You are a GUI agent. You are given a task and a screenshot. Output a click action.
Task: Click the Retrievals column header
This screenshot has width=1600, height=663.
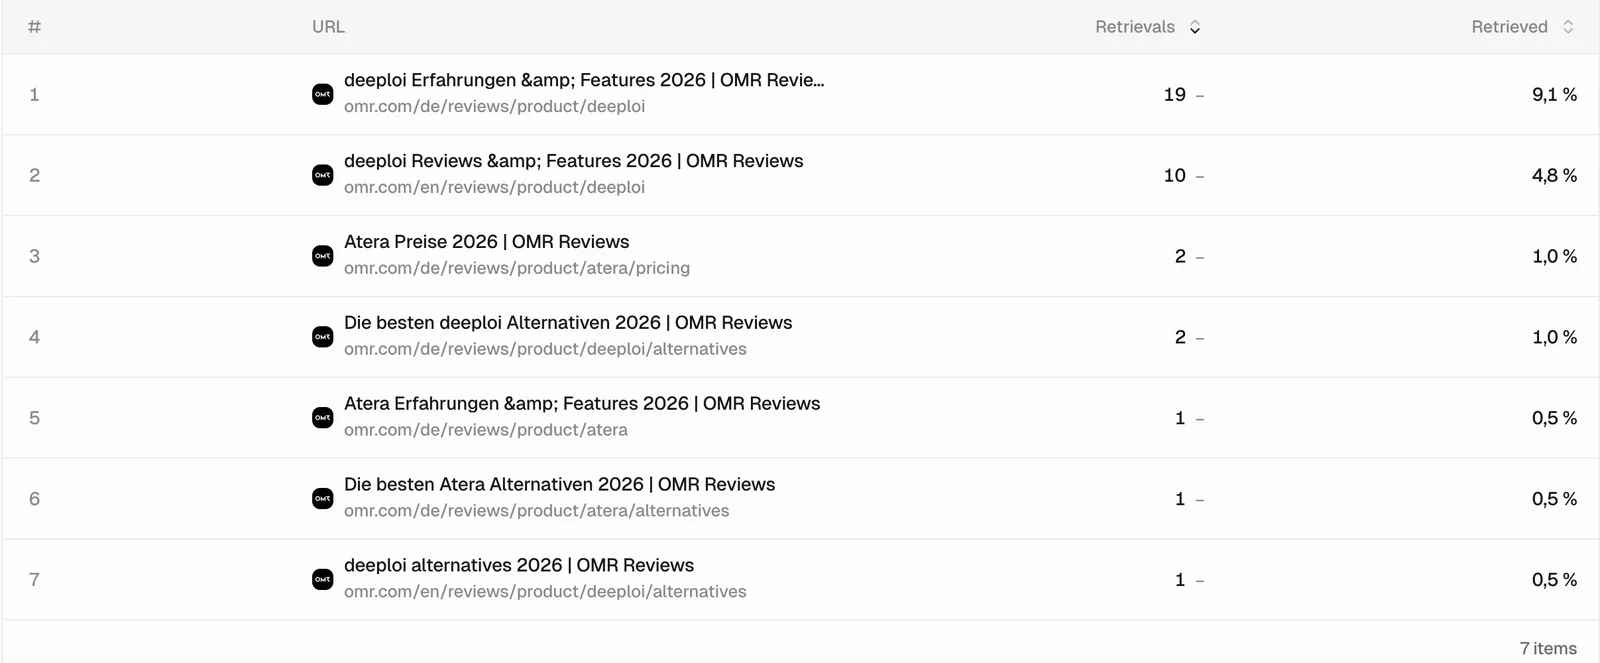click(x=1135, y=27)
